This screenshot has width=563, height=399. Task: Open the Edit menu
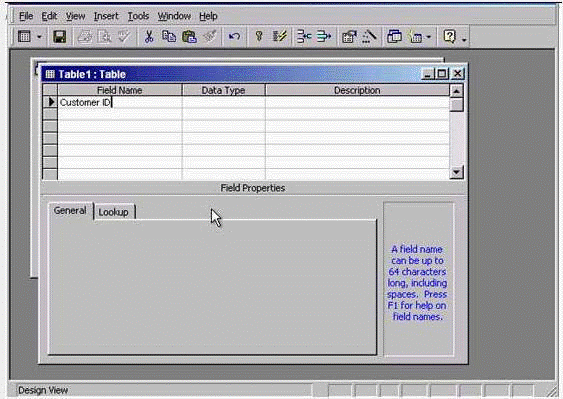click(x=49, y=16)
